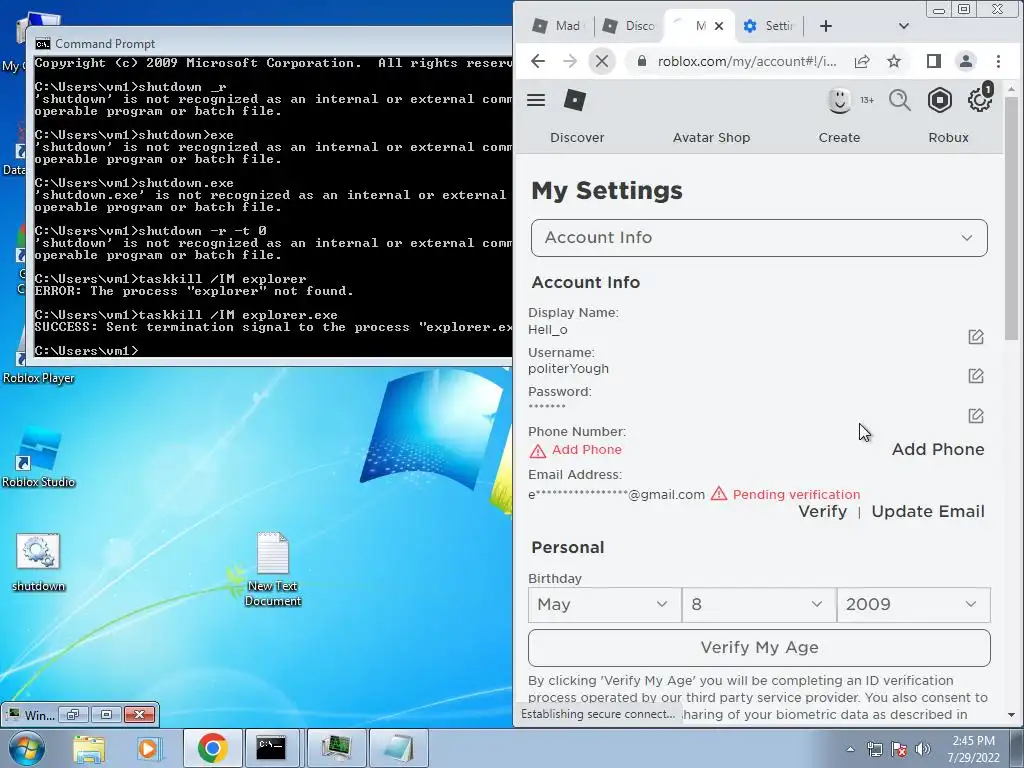Open the avatar profile icon in Roblox header

839,100
